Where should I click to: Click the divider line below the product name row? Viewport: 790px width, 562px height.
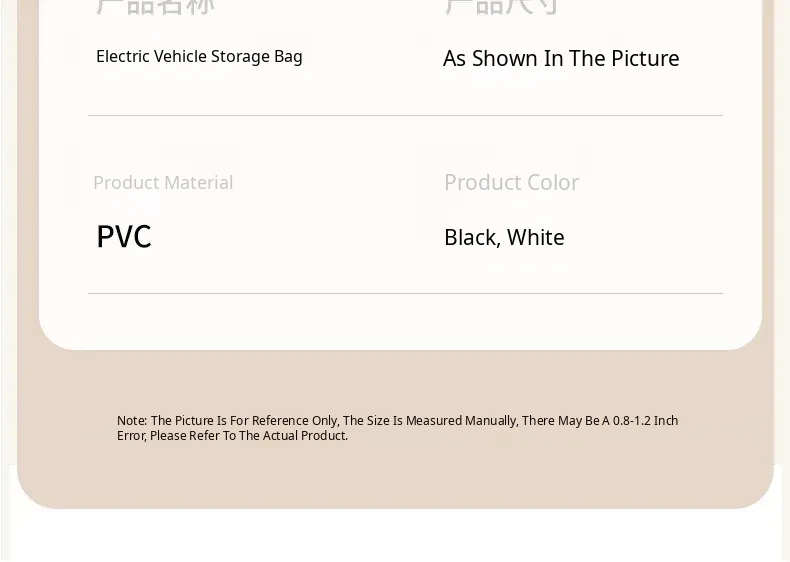[406, 115]
